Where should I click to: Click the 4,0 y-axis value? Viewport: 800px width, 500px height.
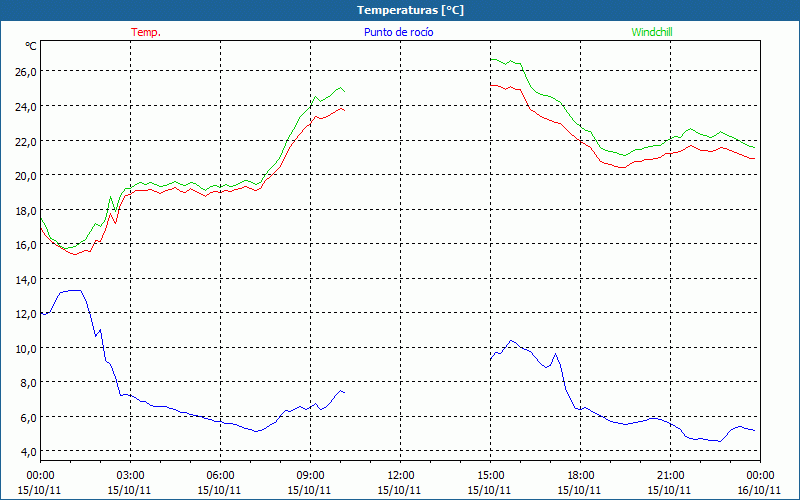pyautogui.click(x=28, y=452)
